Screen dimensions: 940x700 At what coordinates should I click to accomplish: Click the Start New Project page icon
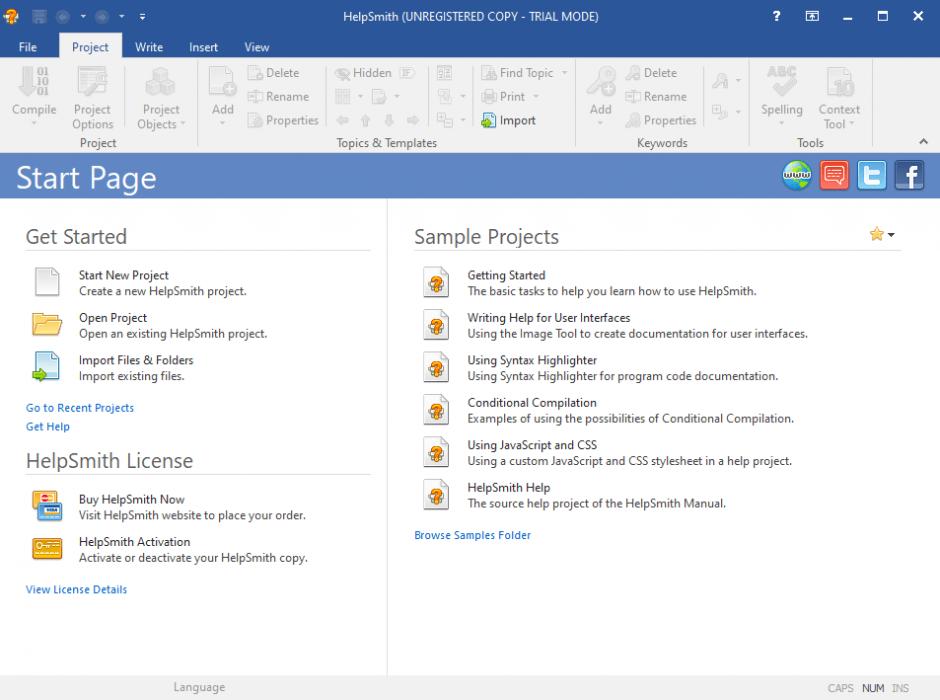[x=47, y=282]
